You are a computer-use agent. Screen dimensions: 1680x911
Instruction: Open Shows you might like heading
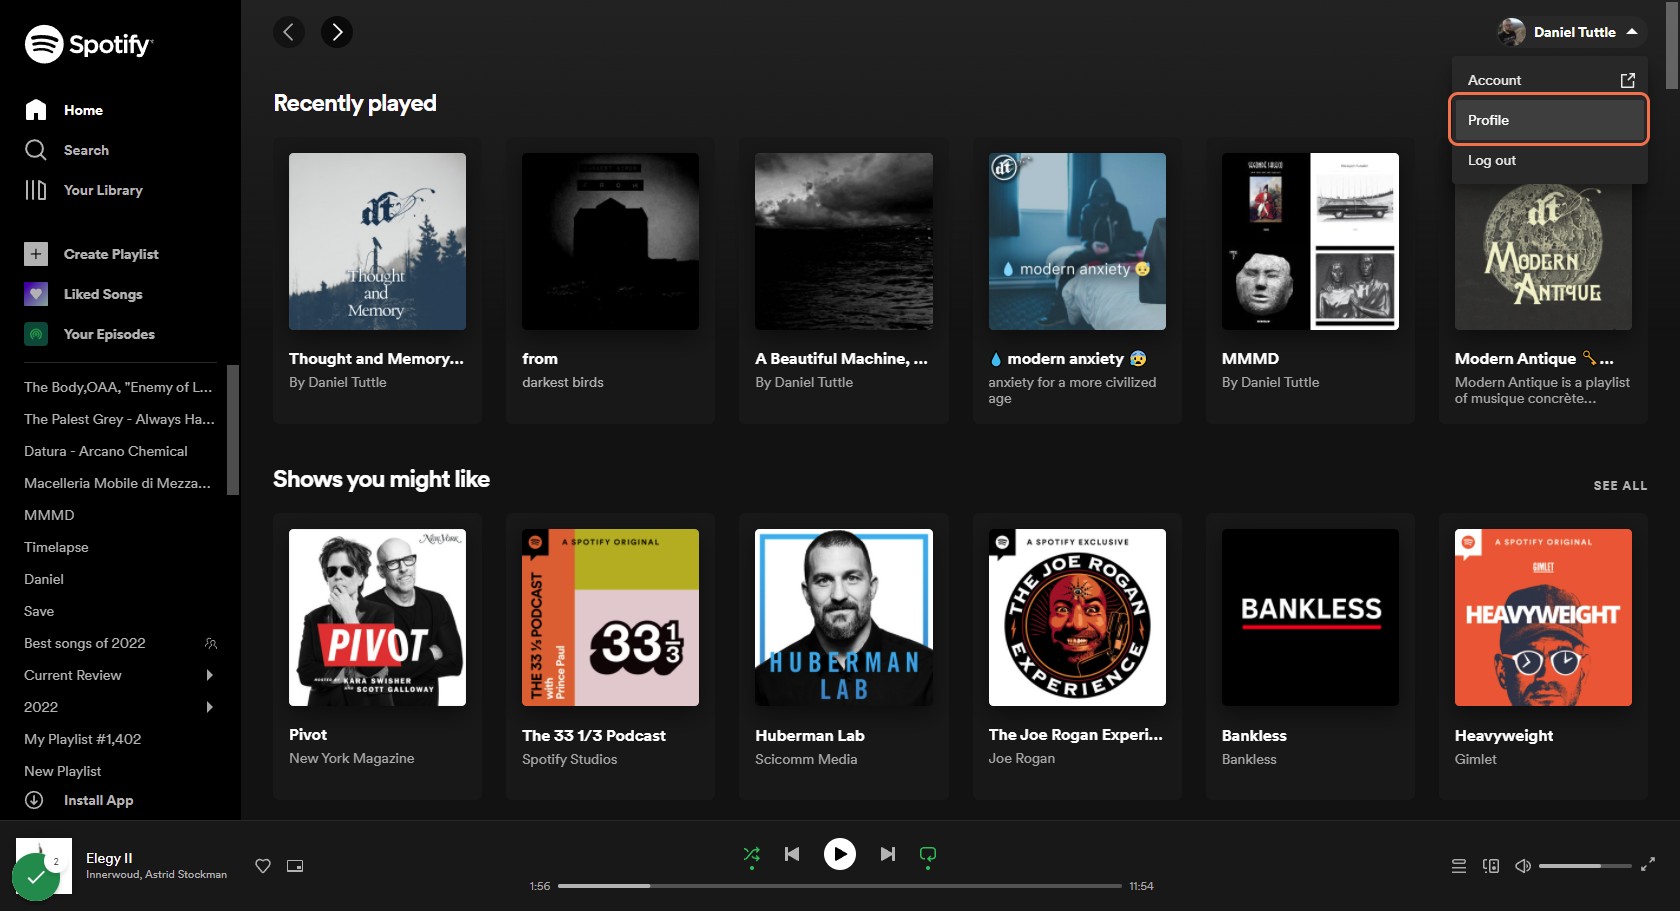click(381, 479)
